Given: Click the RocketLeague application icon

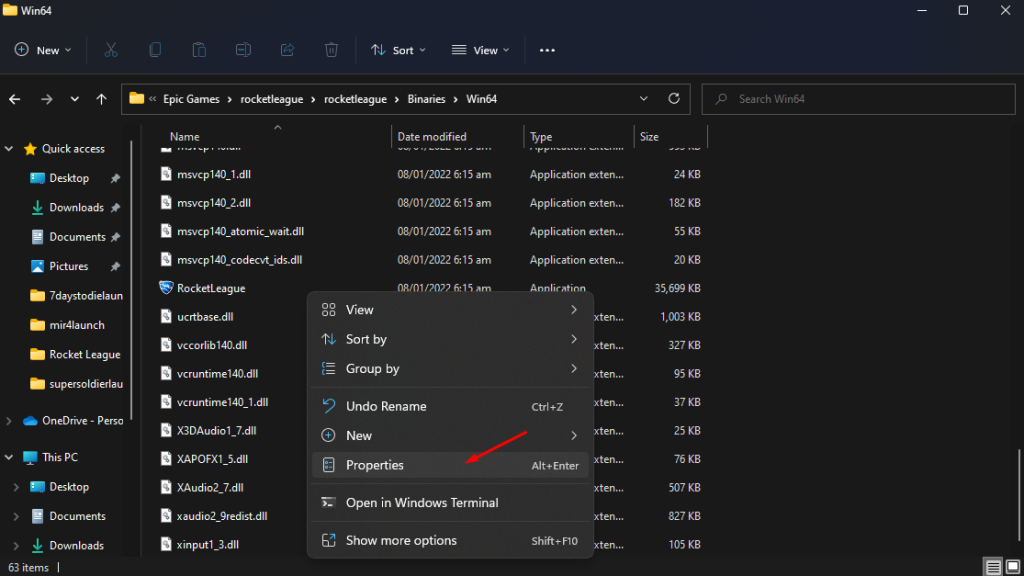Looking at the screenshot, I should click(x=166, y=288).
